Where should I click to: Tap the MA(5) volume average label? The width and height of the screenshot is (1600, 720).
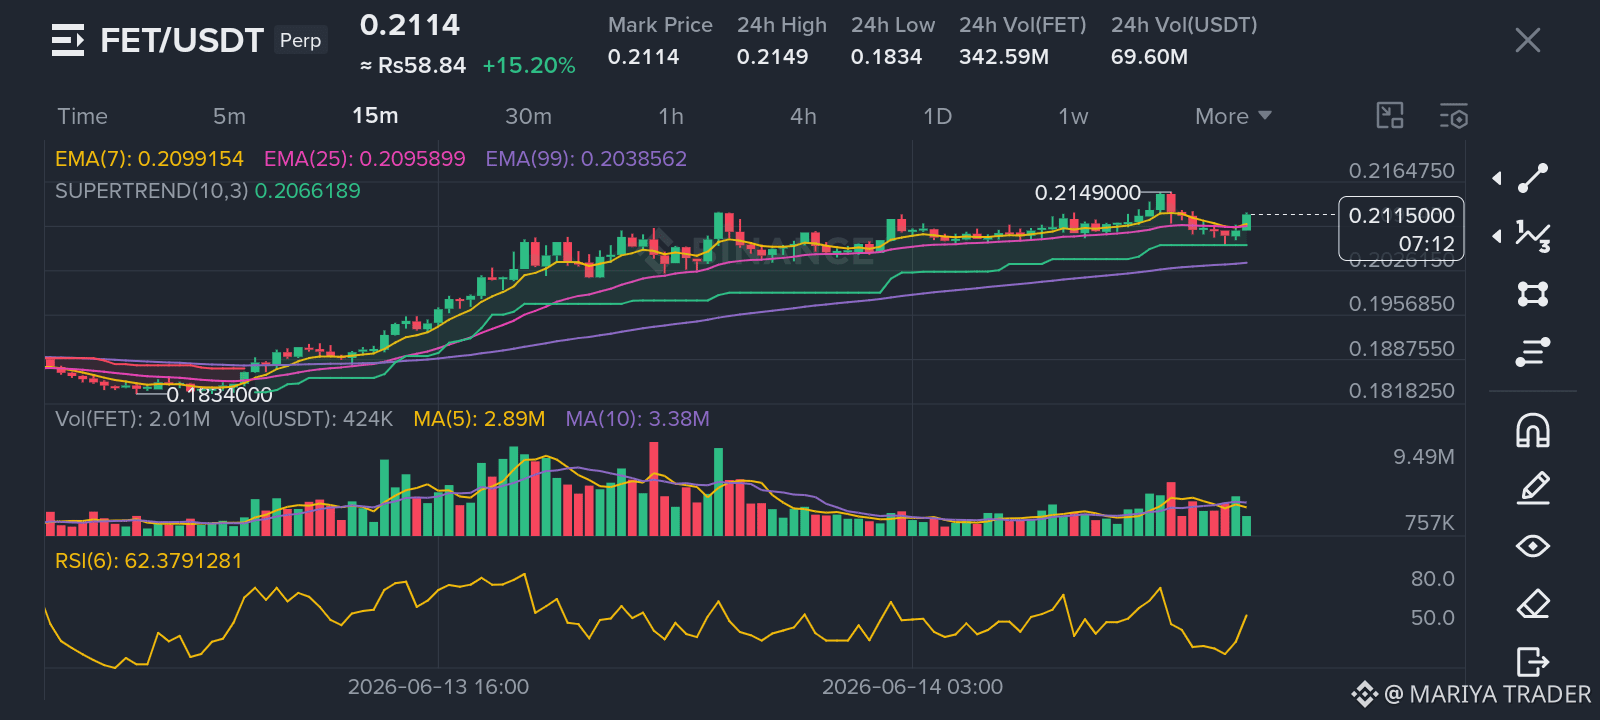click(x=479, y=419)
